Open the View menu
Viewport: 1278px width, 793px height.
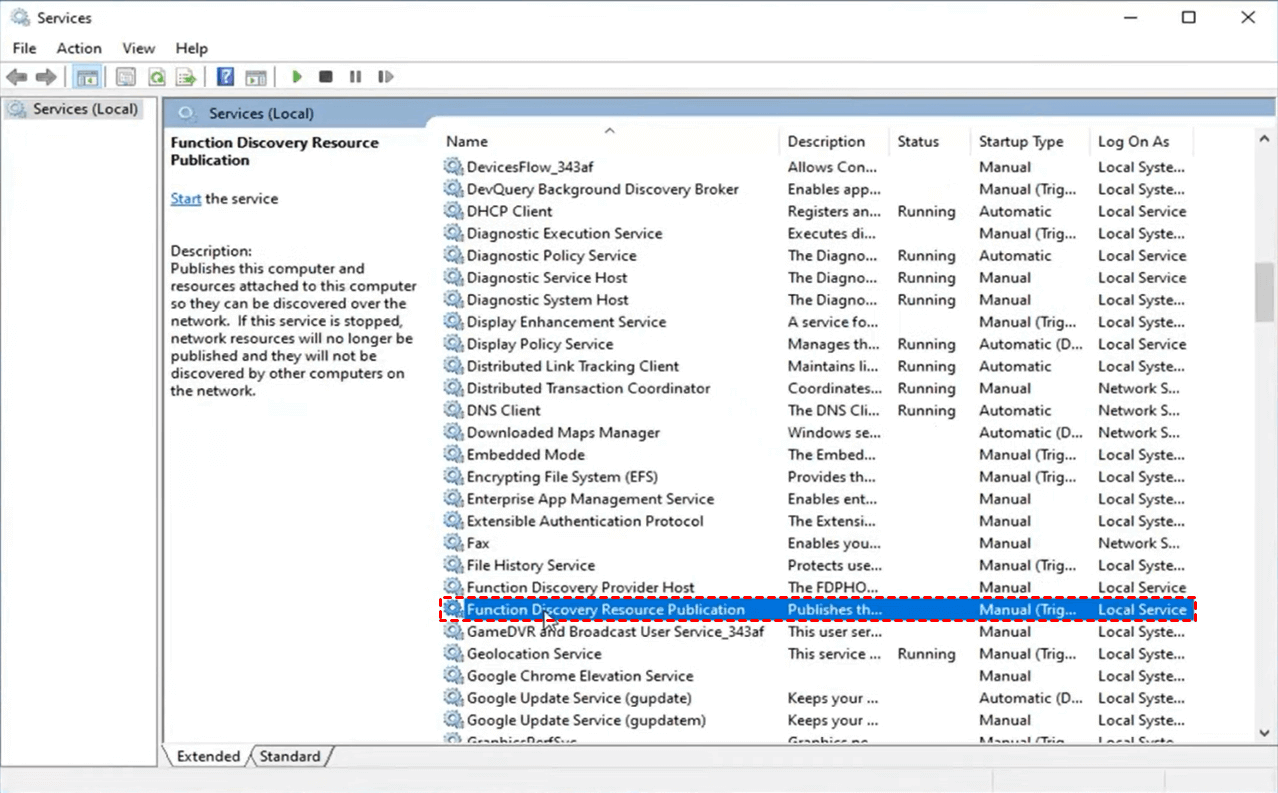138,48
